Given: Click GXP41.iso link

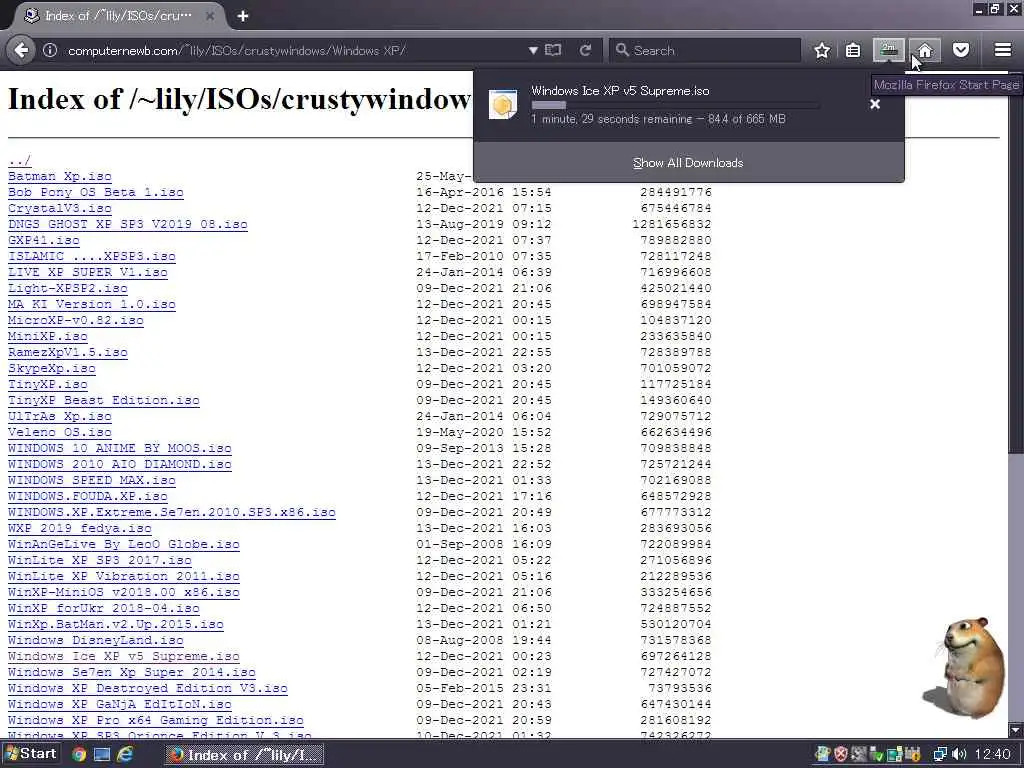Looking at the screenshot, I should [x=44, y=240].
